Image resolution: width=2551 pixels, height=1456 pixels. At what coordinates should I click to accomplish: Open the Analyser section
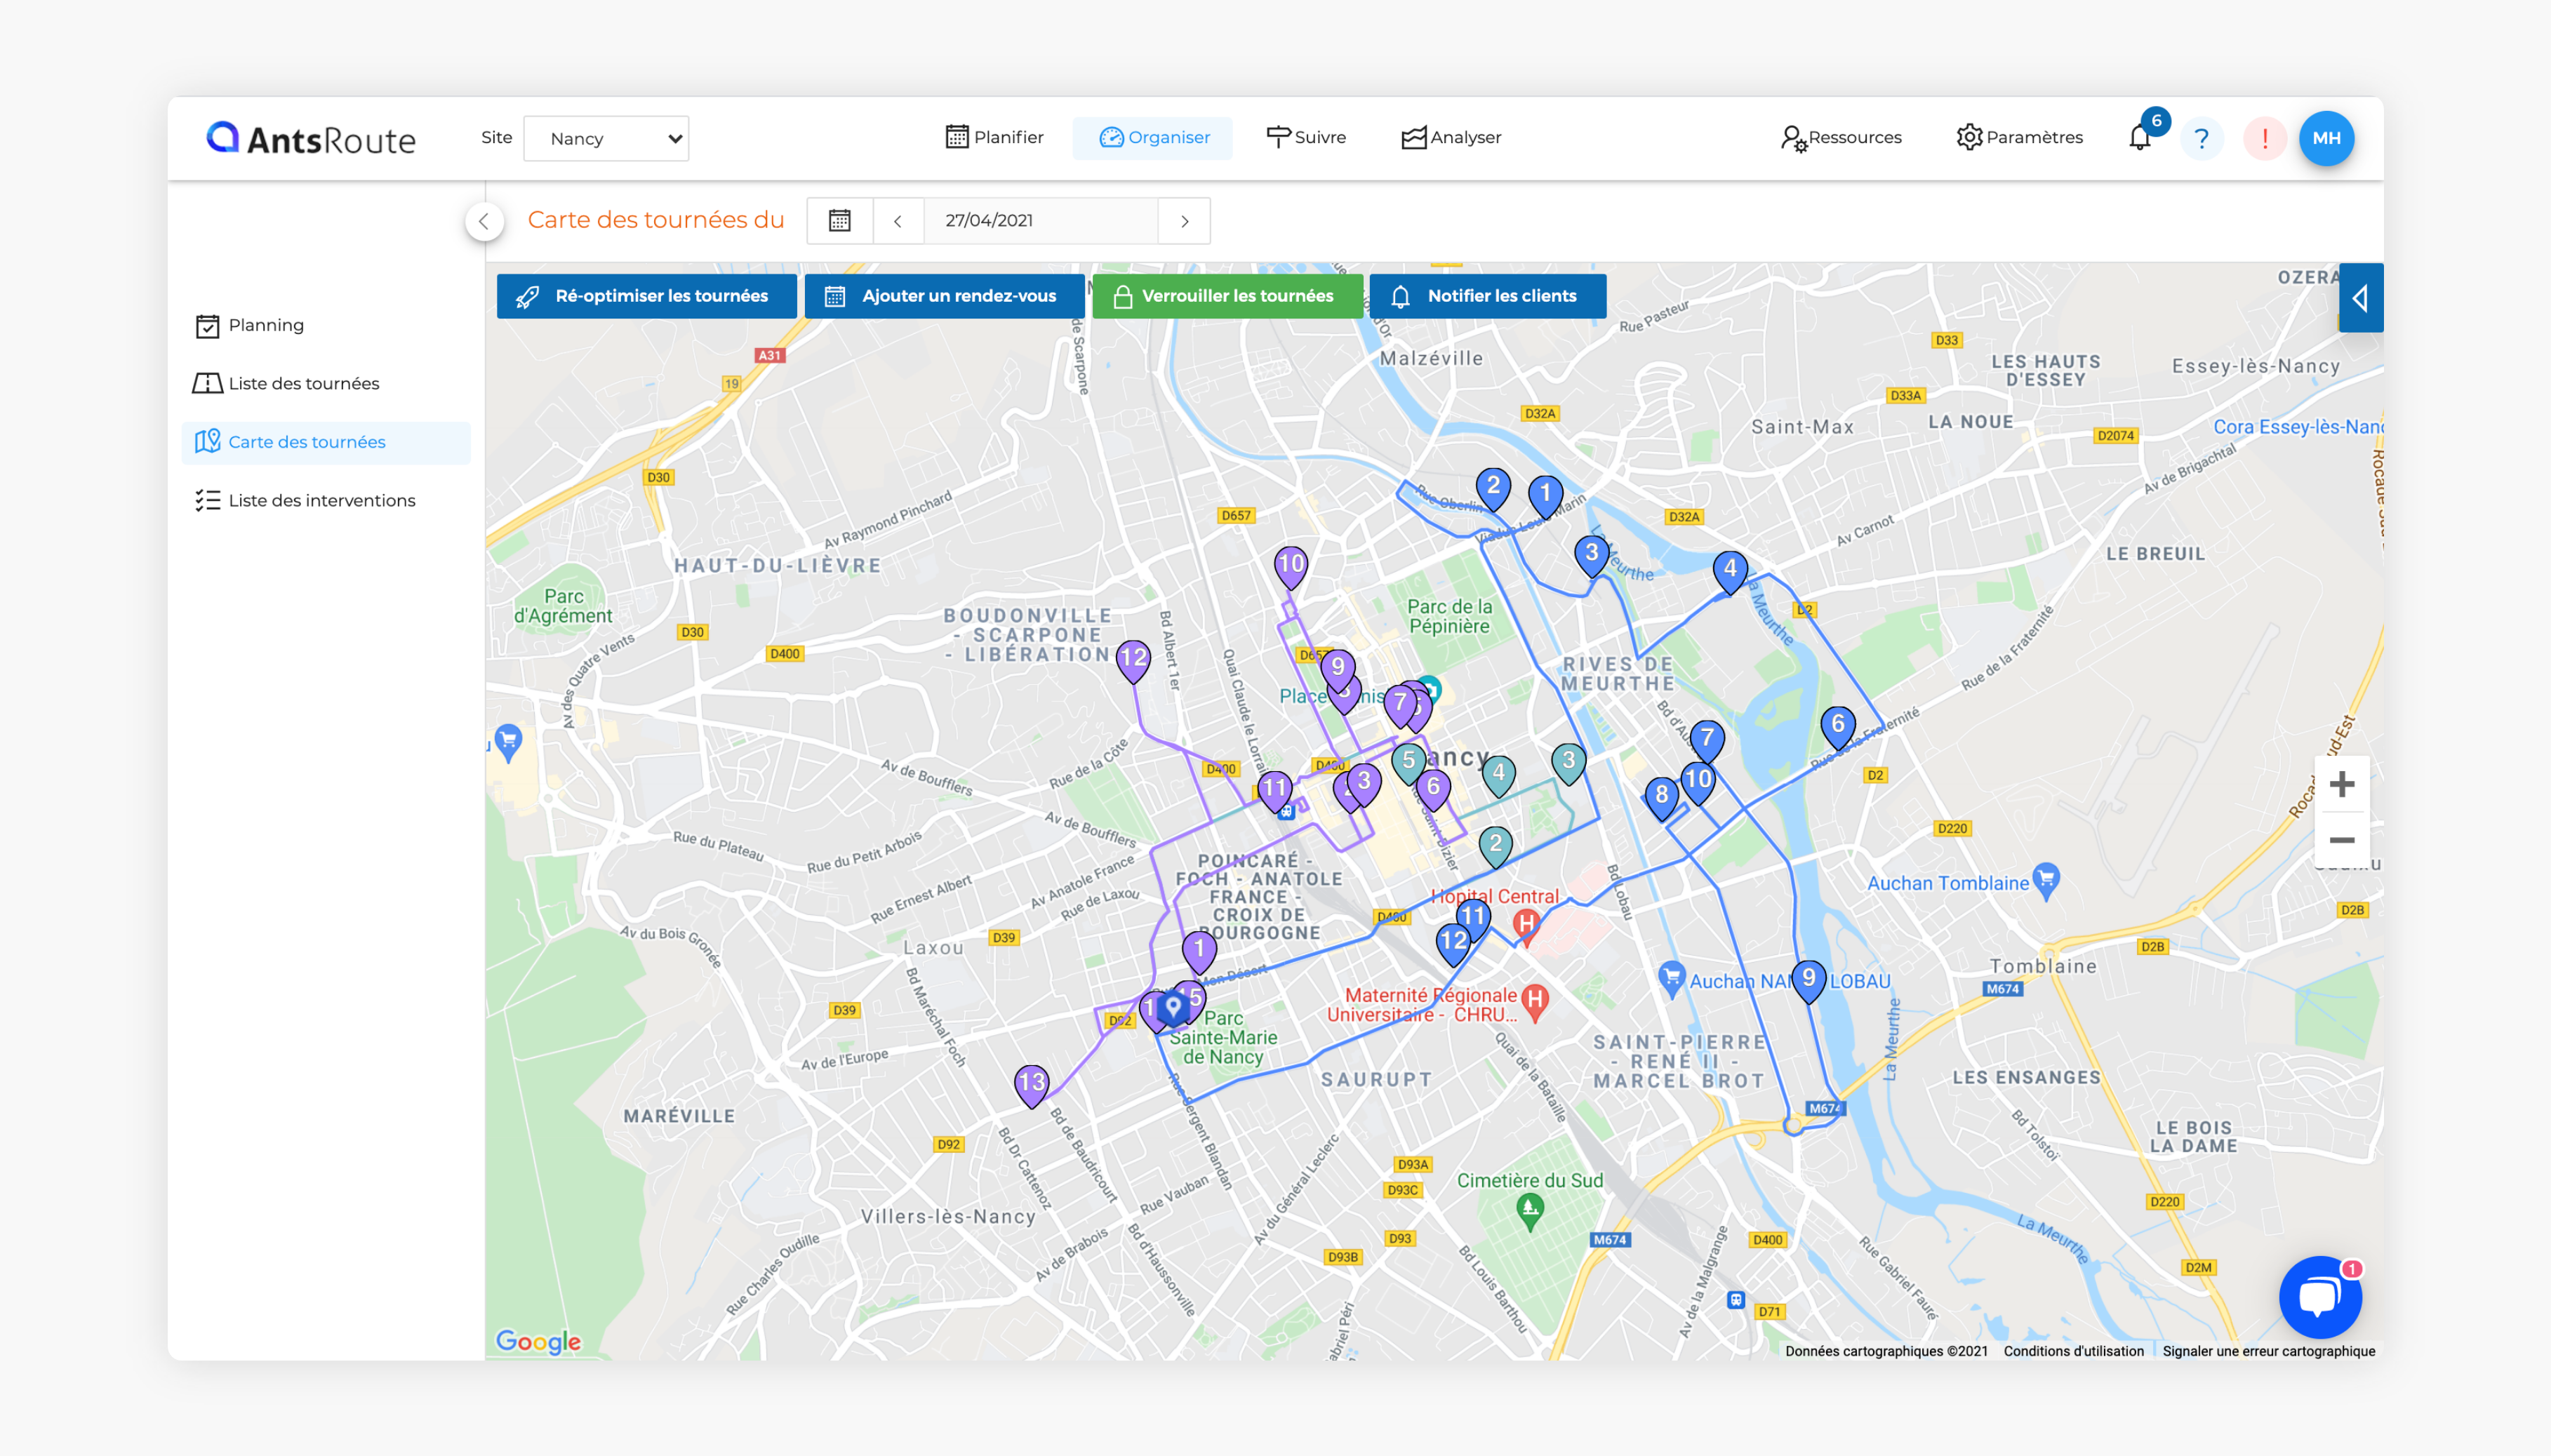(1451, 137)
